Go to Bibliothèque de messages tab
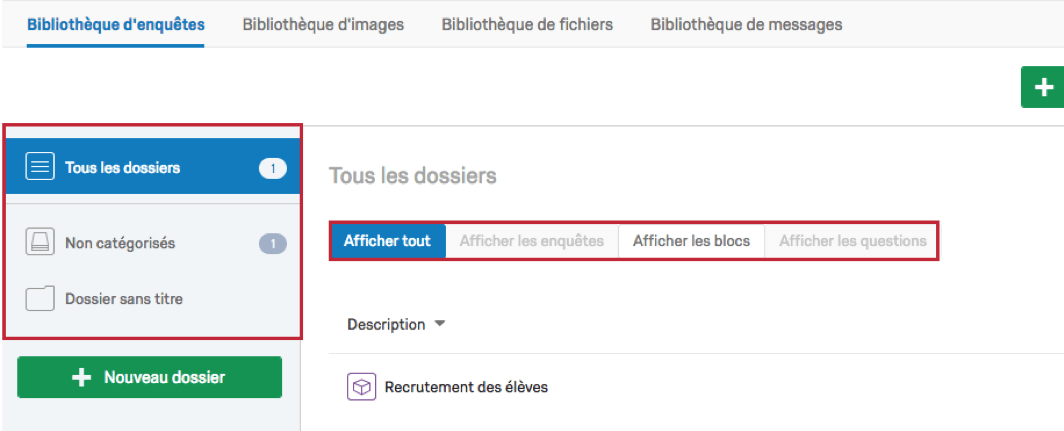Viewport: 1064px width, 431px height. click(746, 25)
